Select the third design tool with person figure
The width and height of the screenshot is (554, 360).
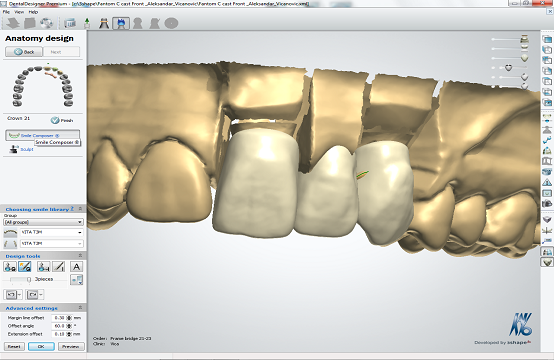pos(43,267)
